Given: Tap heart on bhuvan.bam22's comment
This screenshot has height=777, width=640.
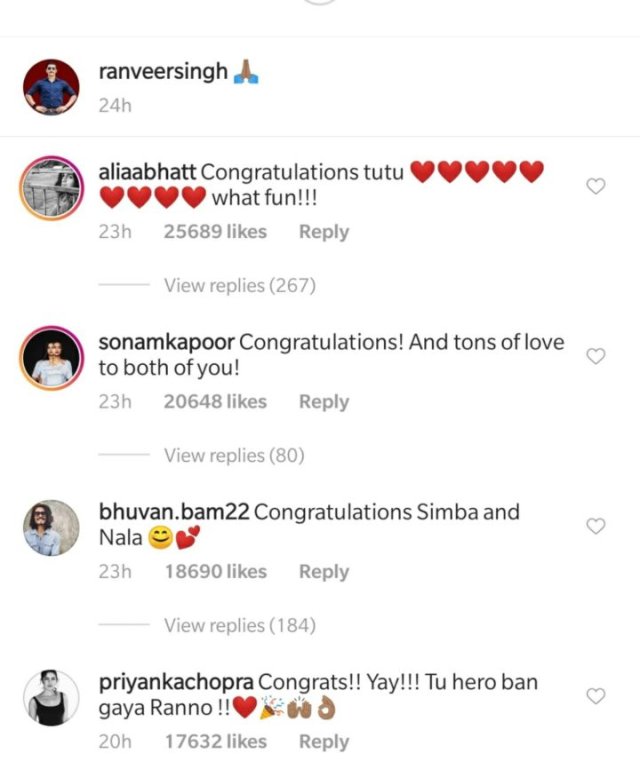Looking at the screenshot, I should point(595,526).
